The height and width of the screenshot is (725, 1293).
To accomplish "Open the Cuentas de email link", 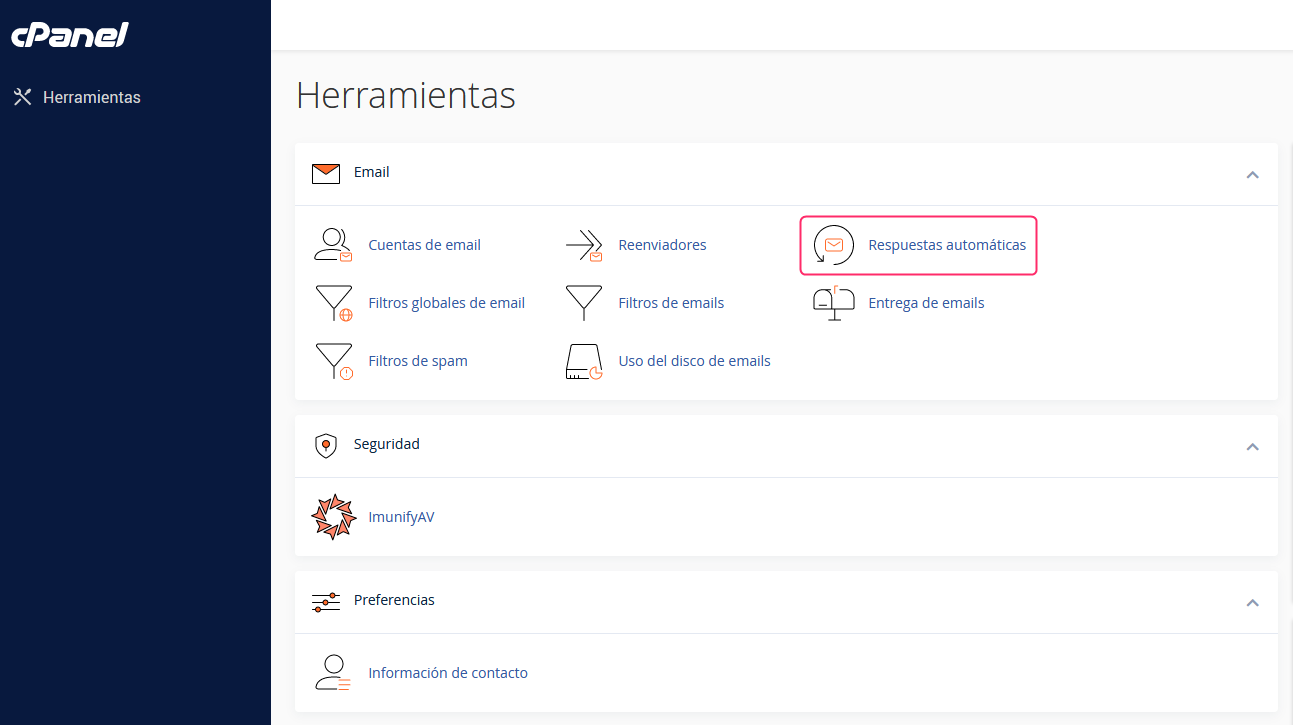I will [x=424, y=245].
